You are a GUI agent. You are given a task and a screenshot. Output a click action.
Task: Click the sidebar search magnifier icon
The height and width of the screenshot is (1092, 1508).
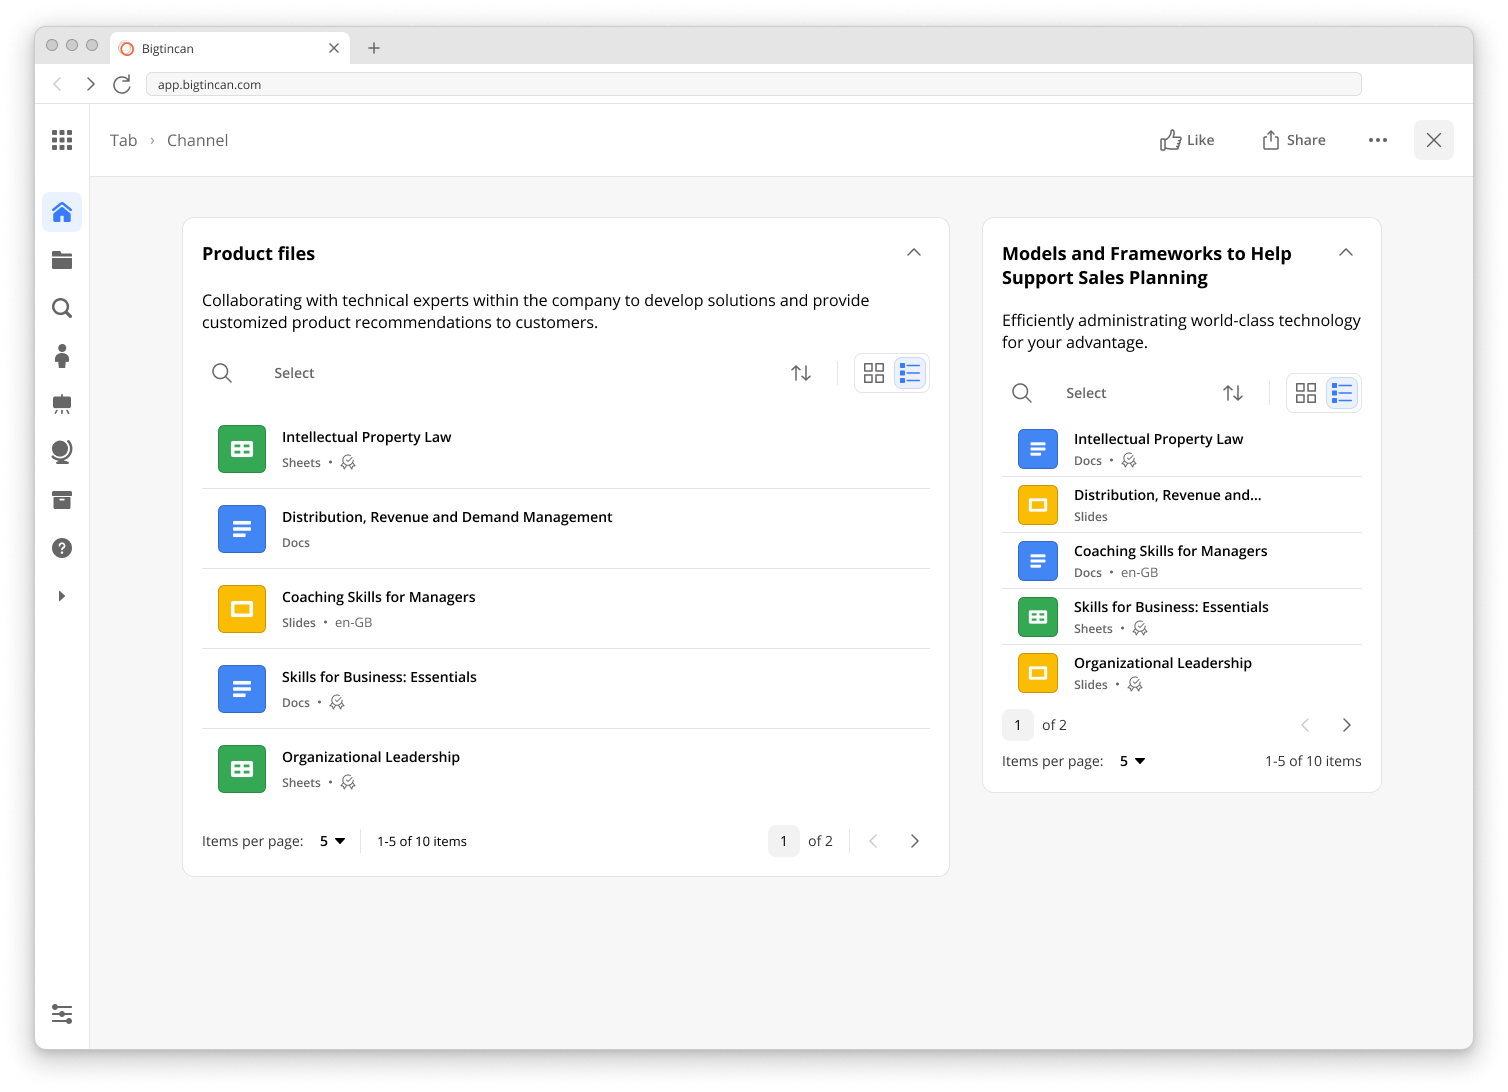tap(62, 308)
